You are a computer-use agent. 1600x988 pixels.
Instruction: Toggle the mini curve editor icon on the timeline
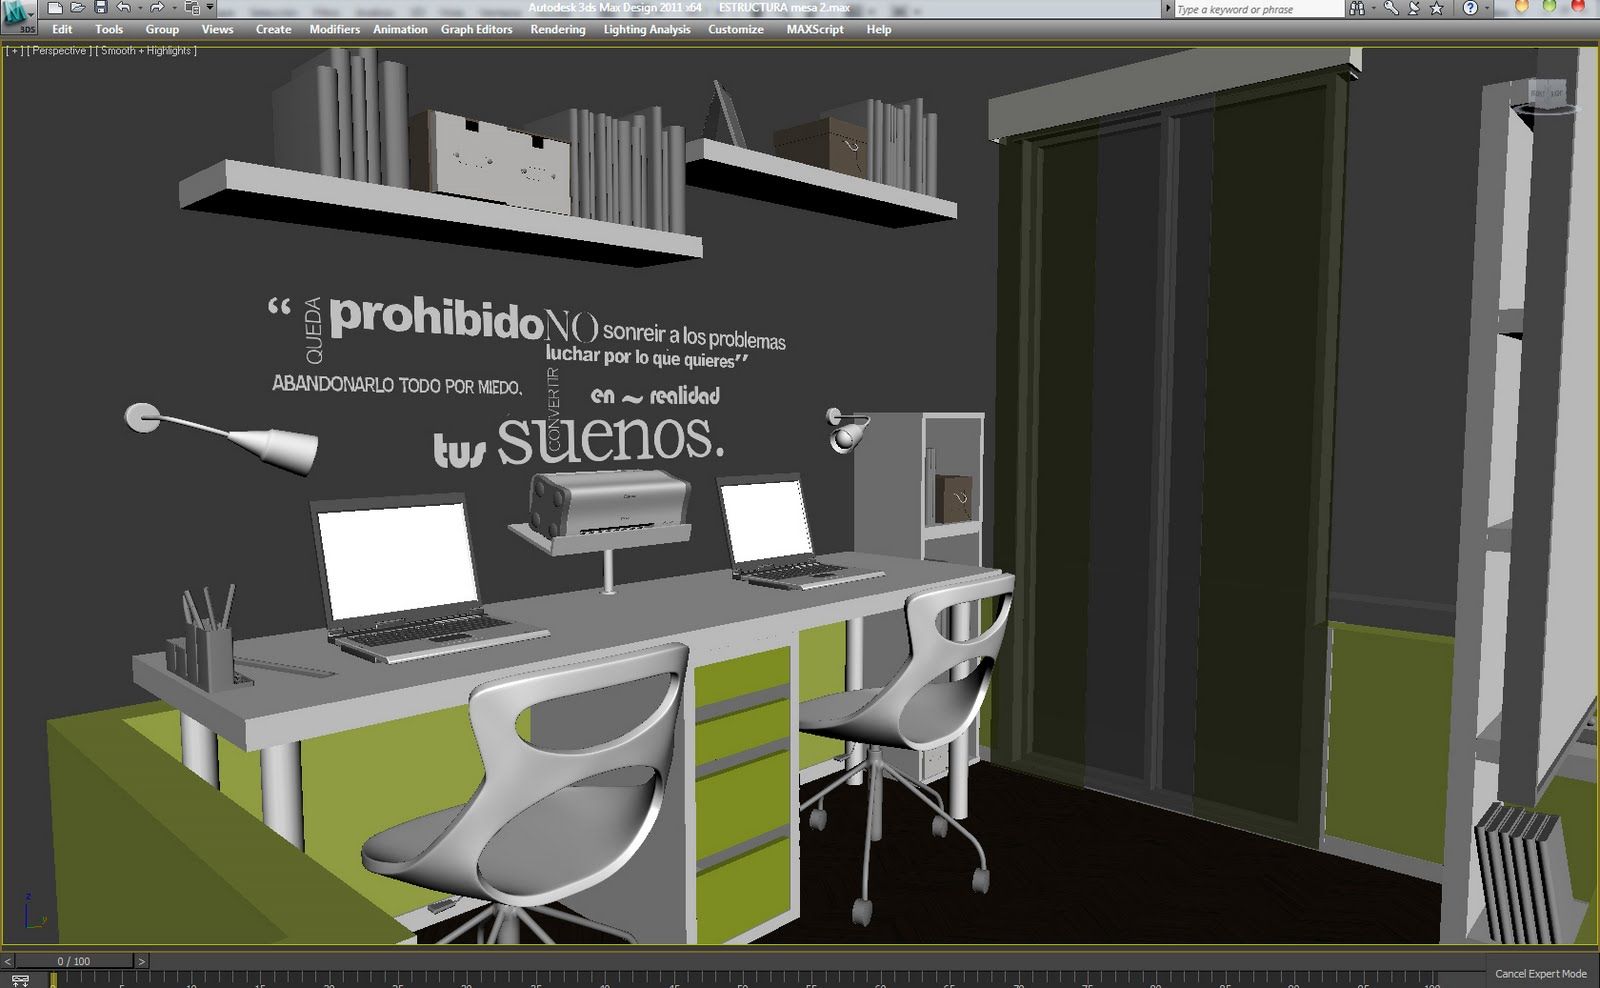coord(19,981)
